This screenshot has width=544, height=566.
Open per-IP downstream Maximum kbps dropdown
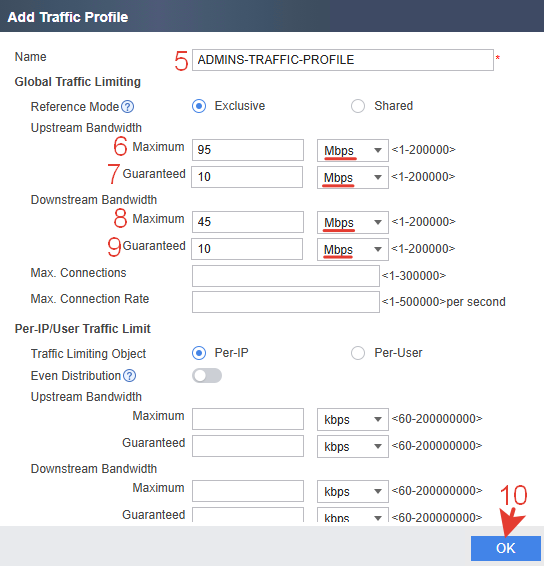[353, 491]
